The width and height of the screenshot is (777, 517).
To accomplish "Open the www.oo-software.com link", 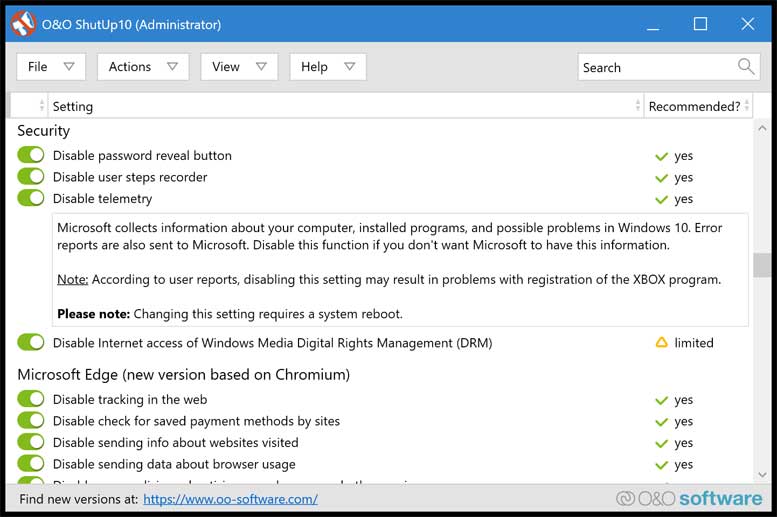I will pyautogui.click(x=230, y=499).
